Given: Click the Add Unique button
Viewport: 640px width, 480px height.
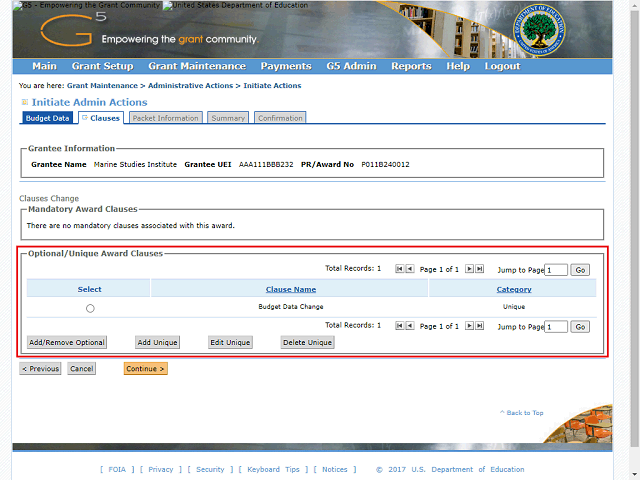Looking at the screenshot, I should [x=158, y=342].
